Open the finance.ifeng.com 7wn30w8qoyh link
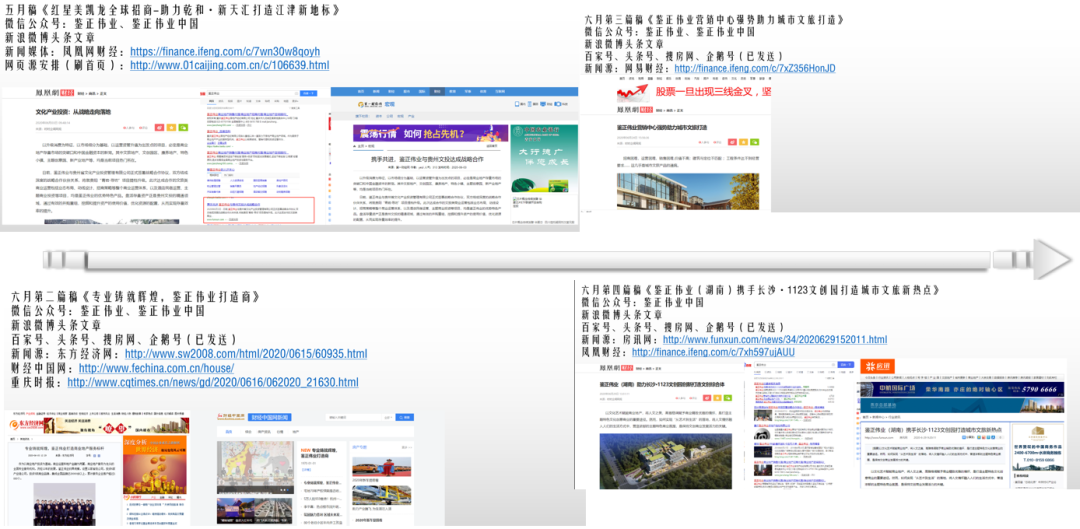The height and width of the screenshot is (529, 1080). tap(225, 51)
